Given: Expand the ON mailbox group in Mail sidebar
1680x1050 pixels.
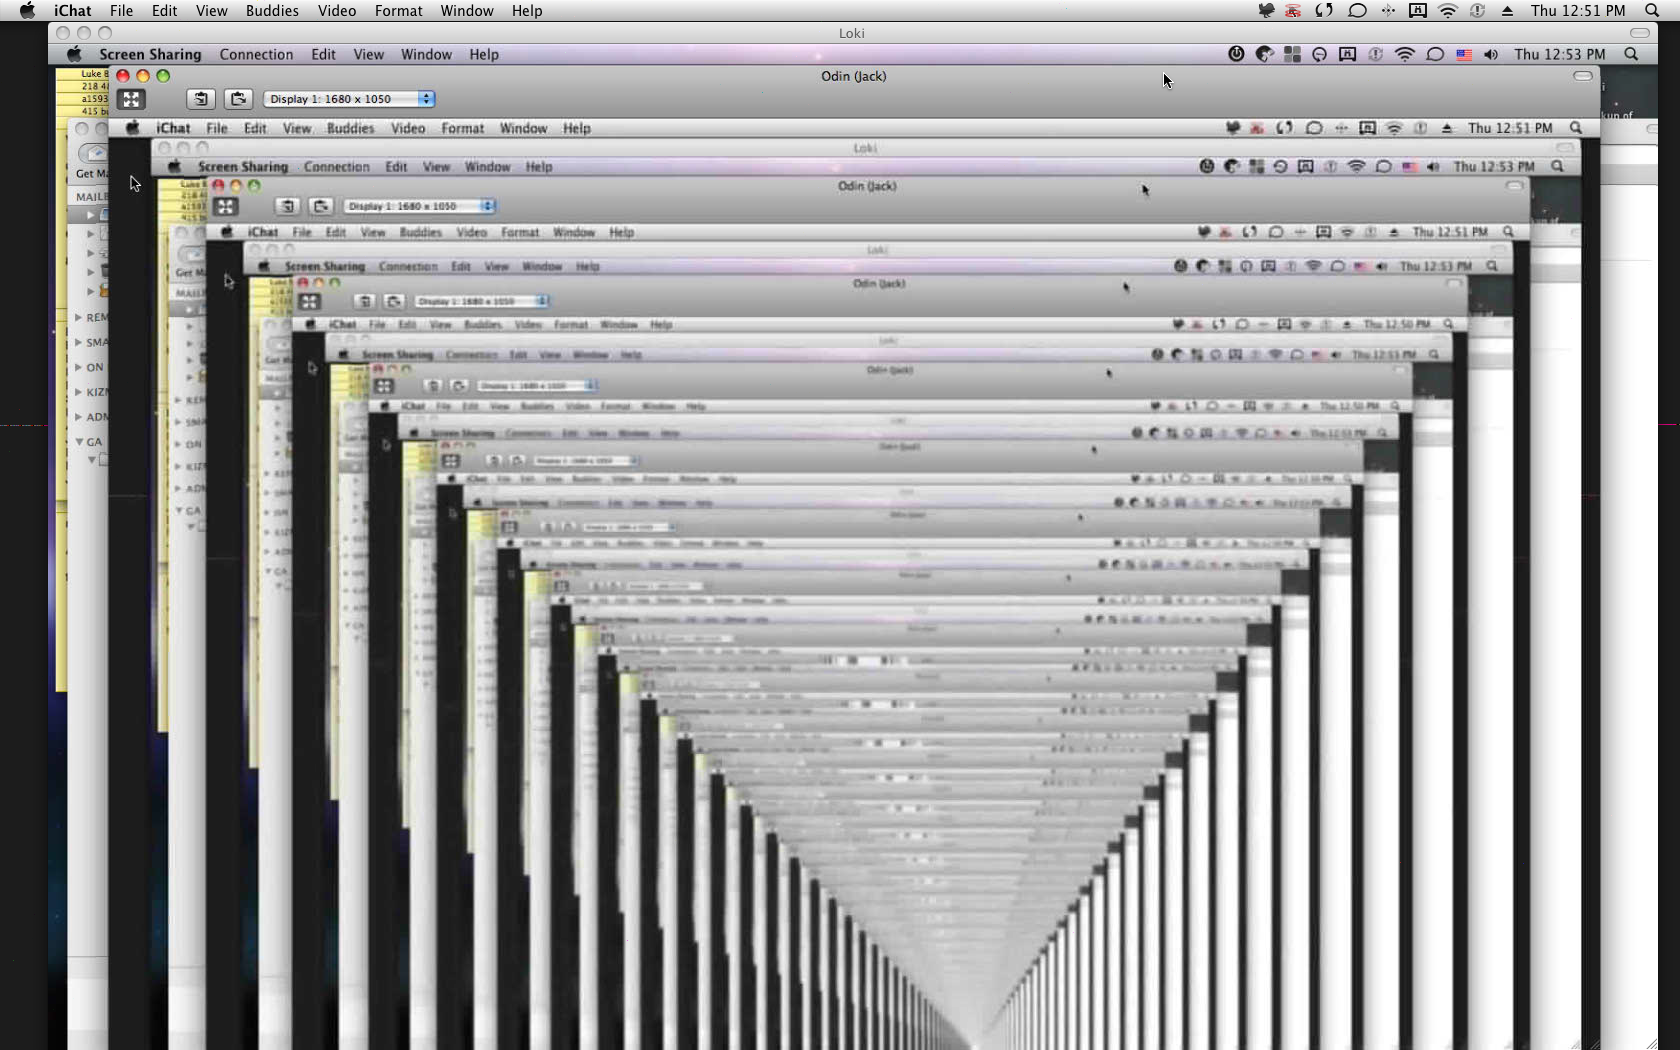Looking at the screenshot, I should point(78,367).
